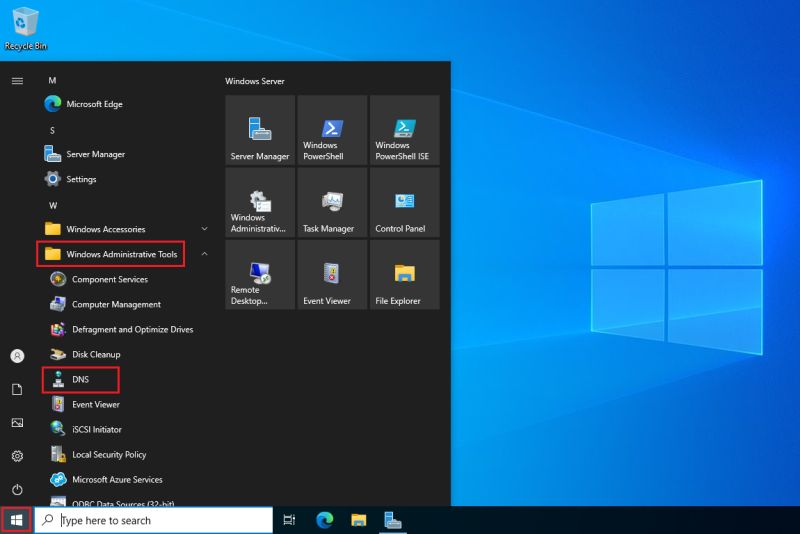Click the letter W section header

point(53,206)
